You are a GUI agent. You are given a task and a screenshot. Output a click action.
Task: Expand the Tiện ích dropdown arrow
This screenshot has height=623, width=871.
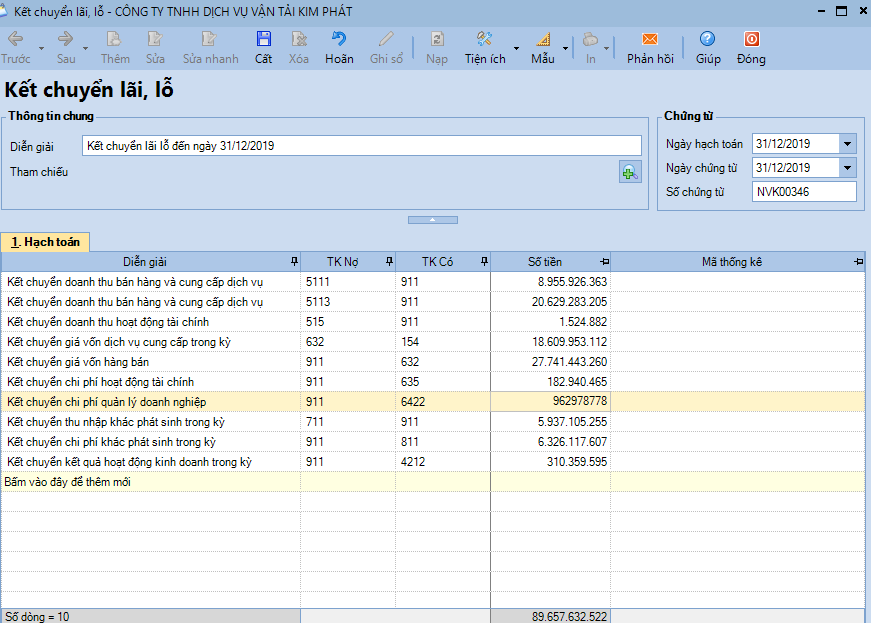click(x=516, y=48)
